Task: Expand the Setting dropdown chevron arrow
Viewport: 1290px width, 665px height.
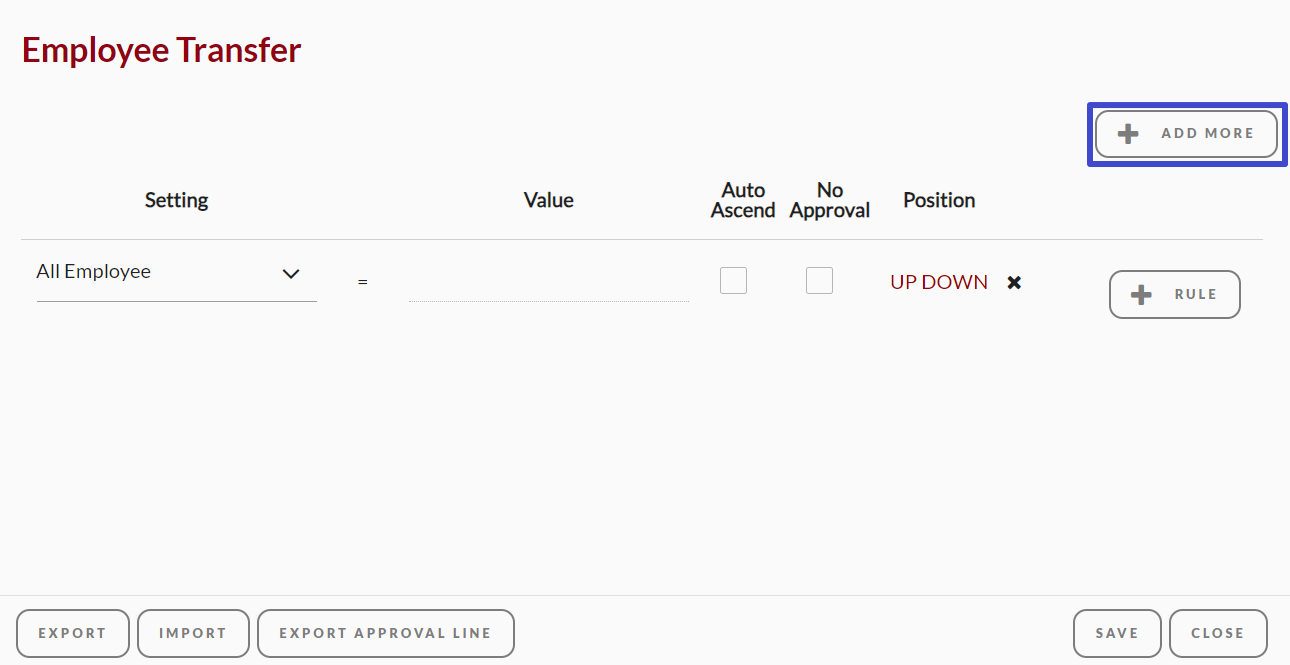Action: point(291,274)
